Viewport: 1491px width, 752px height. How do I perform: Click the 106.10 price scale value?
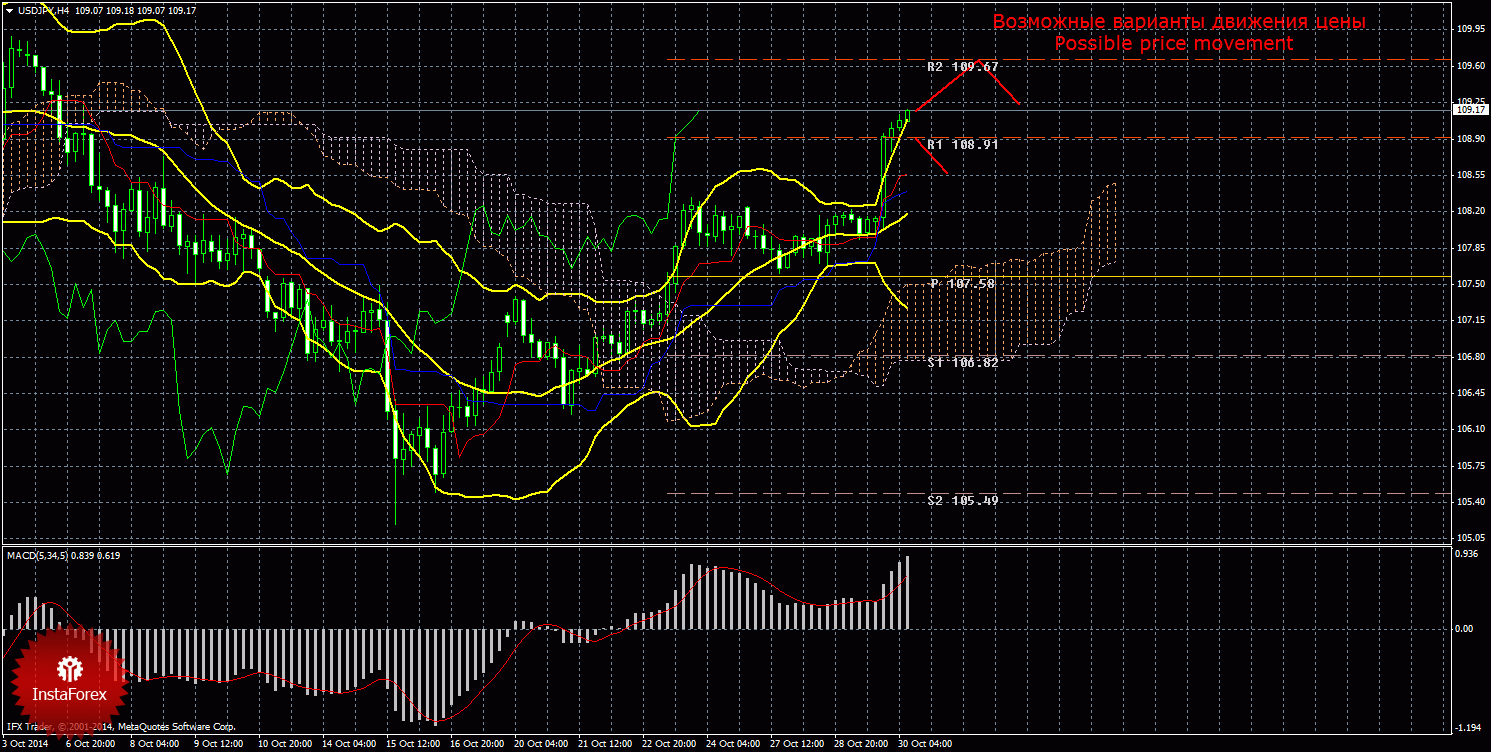[1470, 429]
